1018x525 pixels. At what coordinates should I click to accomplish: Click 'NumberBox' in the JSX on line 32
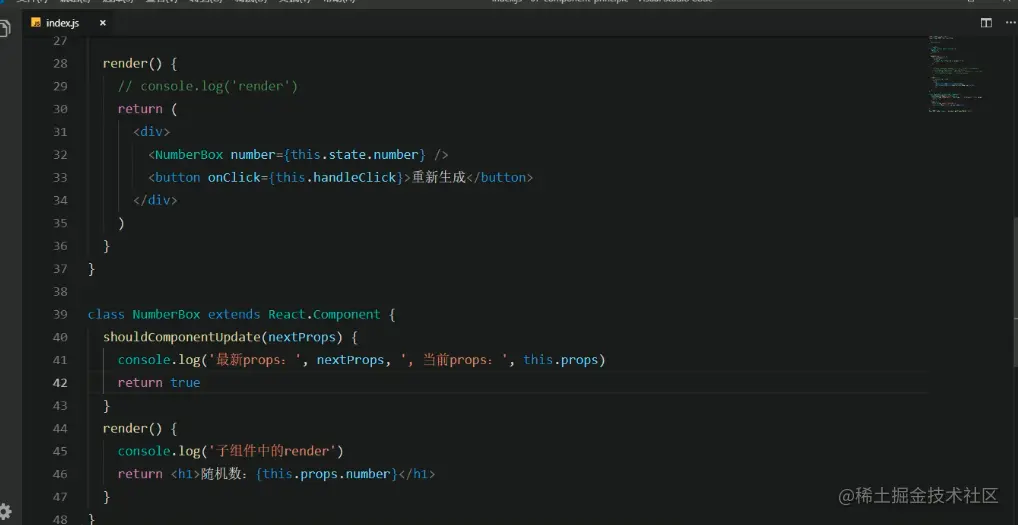pyautogui.click(x=189, y=154)
